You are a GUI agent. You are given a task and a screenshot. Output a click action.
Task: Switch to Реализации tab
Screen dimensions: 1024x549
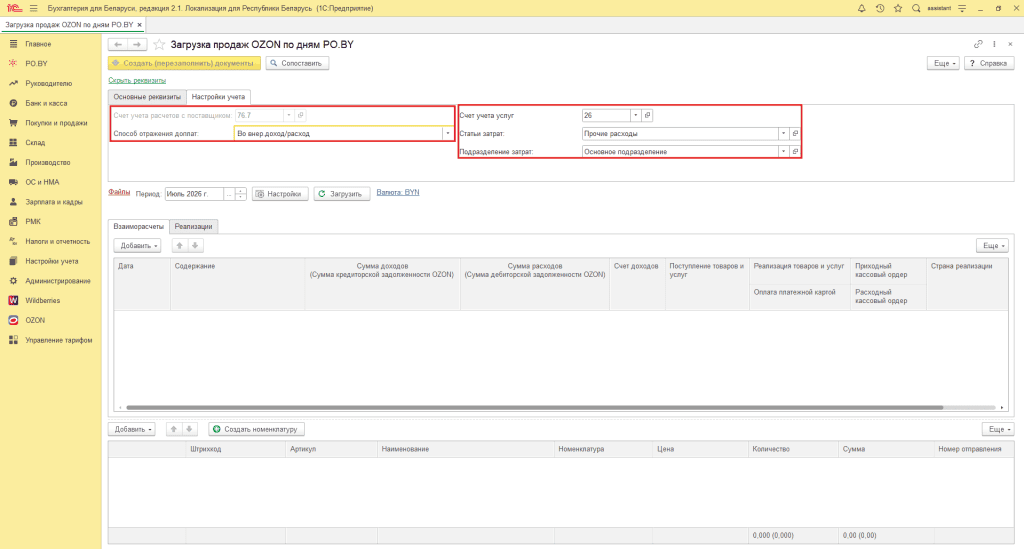pyautogui.click(x=193, y=227)
